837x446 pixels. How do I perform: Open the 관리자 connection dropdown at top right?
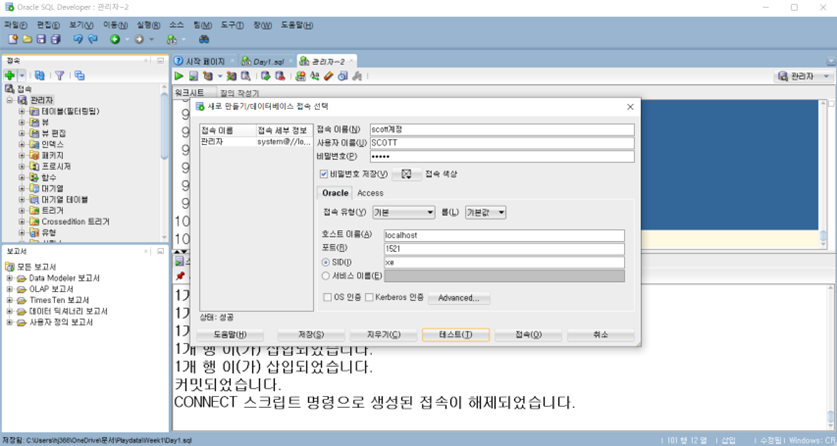coord(803,76)
